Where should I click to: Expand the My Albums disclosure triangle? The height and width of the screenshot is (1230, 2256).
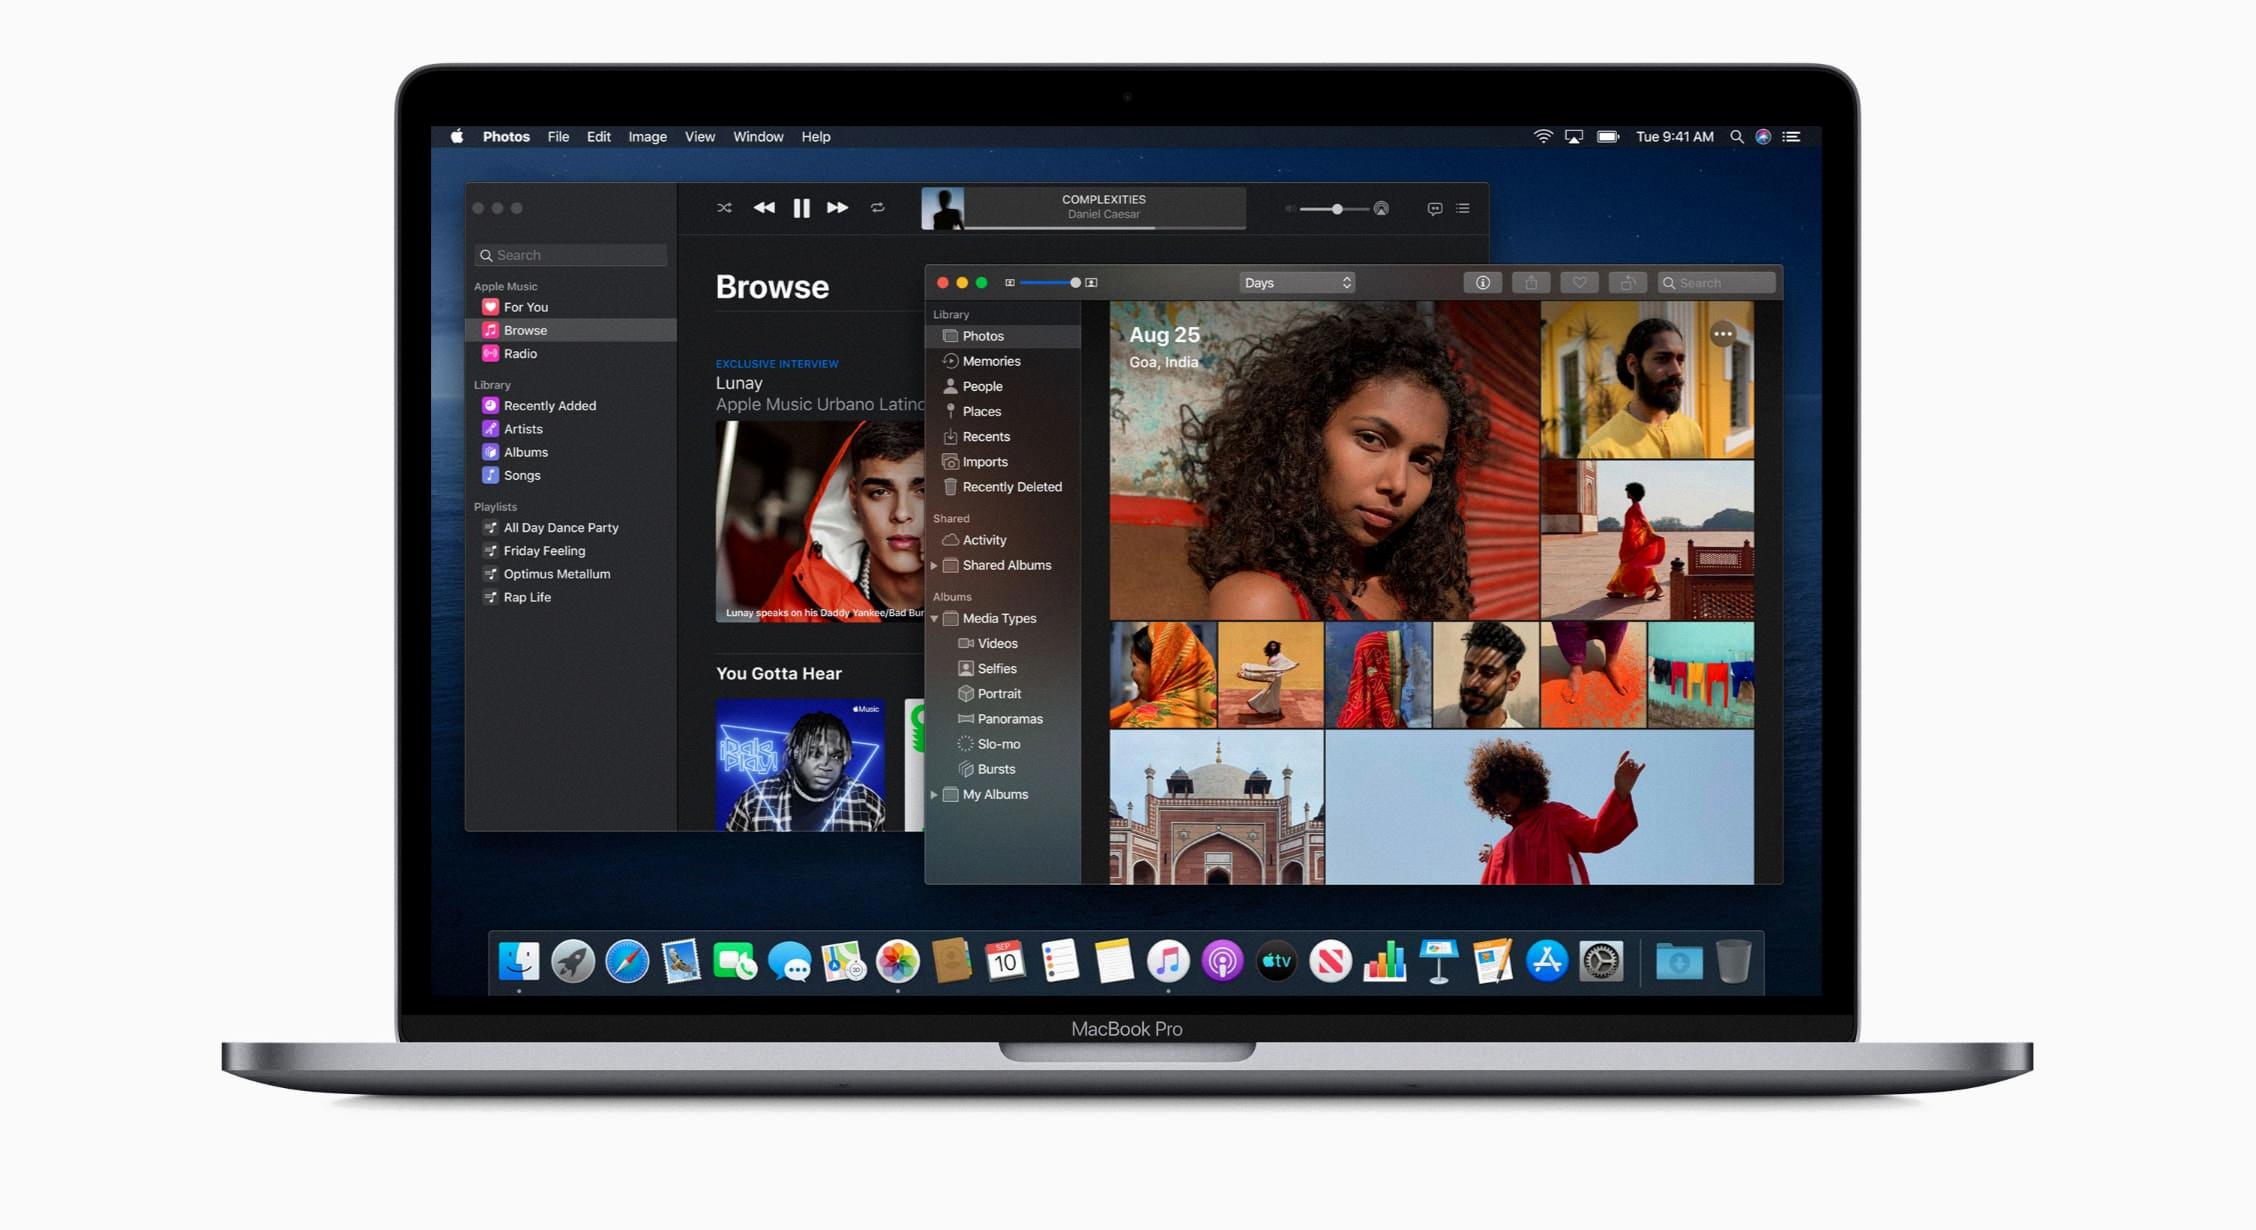[934, 795]
